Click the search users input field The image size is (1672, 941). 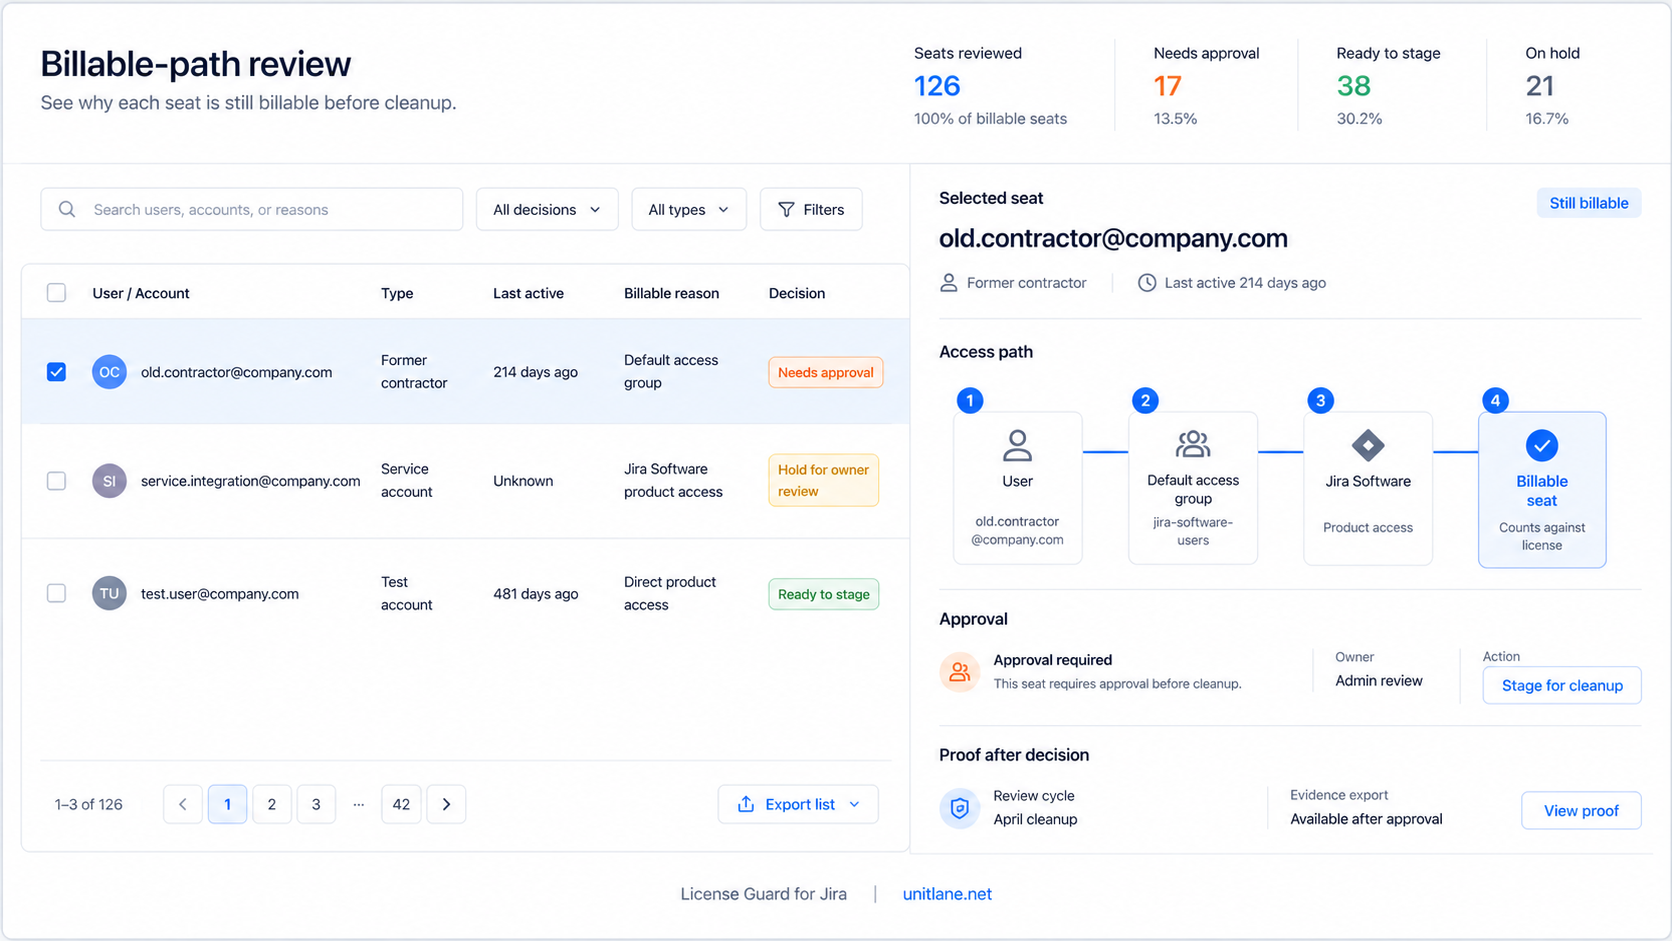[x=252, y=209]
